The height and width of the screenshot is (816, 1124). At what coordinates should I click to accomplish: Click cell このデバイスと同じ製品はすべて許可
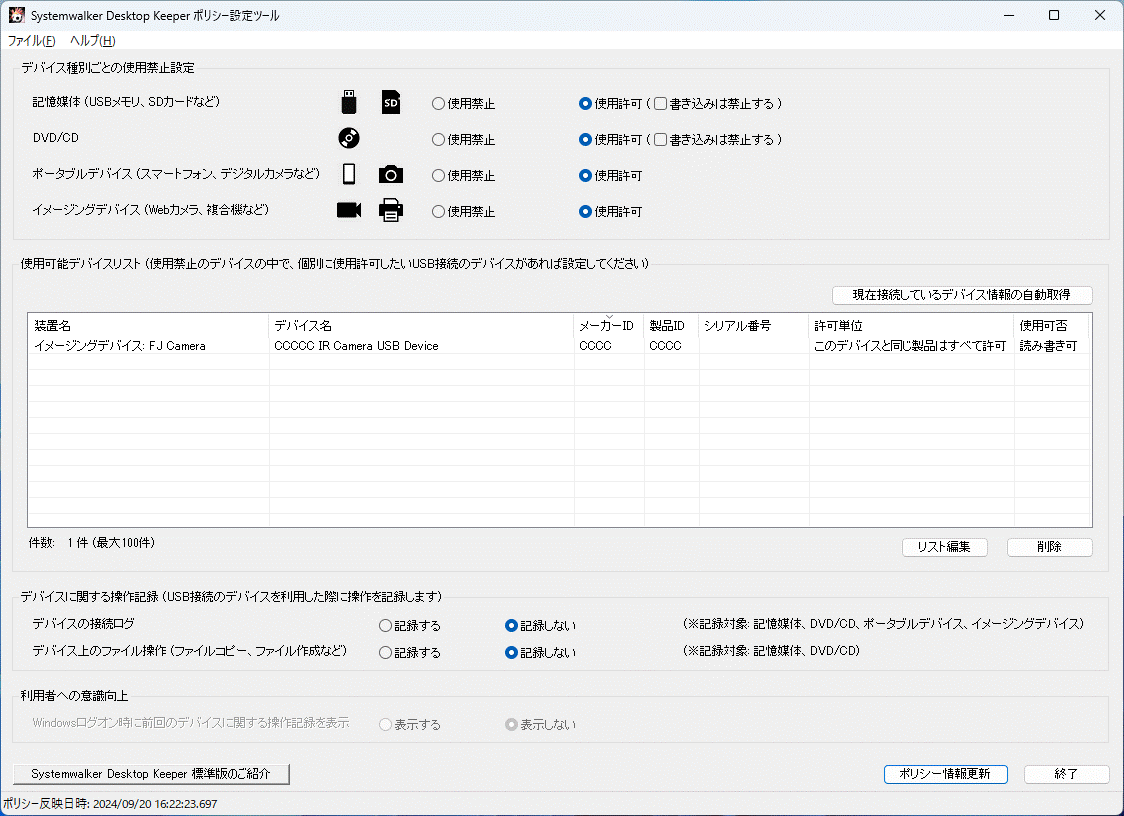click(x=910, y=346)
